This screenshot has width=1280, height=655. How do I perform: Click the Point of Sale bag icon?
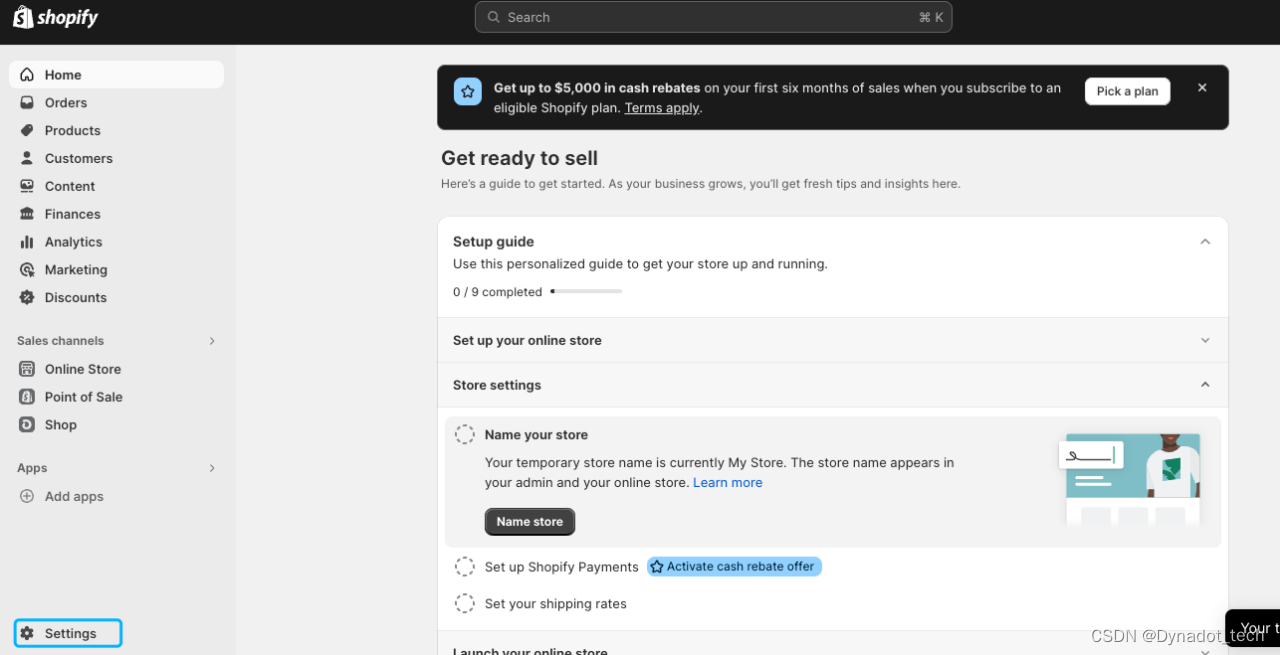pyautogui.click(x=27, y=397)
